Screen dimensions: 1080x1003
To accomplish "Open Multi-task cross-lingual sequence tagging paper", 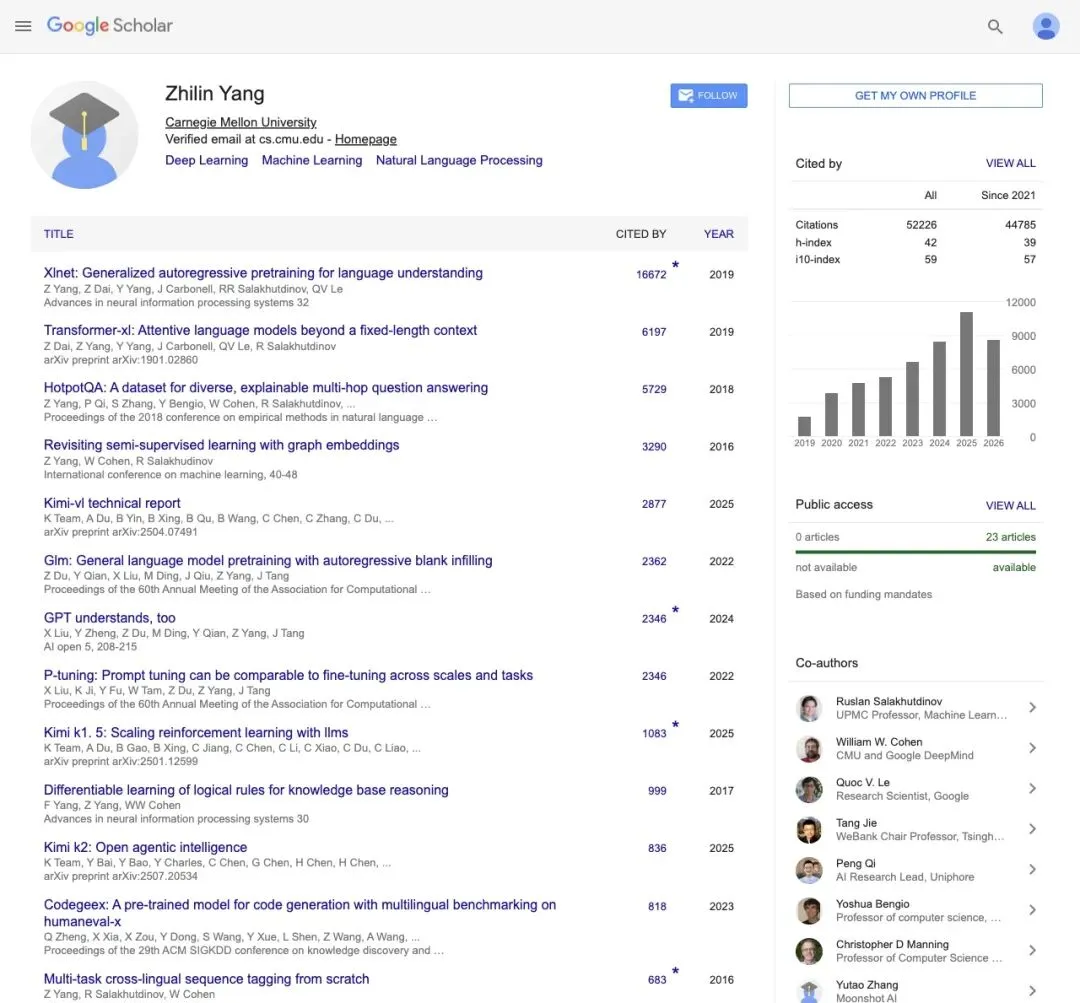I will (x=207, y=979).
